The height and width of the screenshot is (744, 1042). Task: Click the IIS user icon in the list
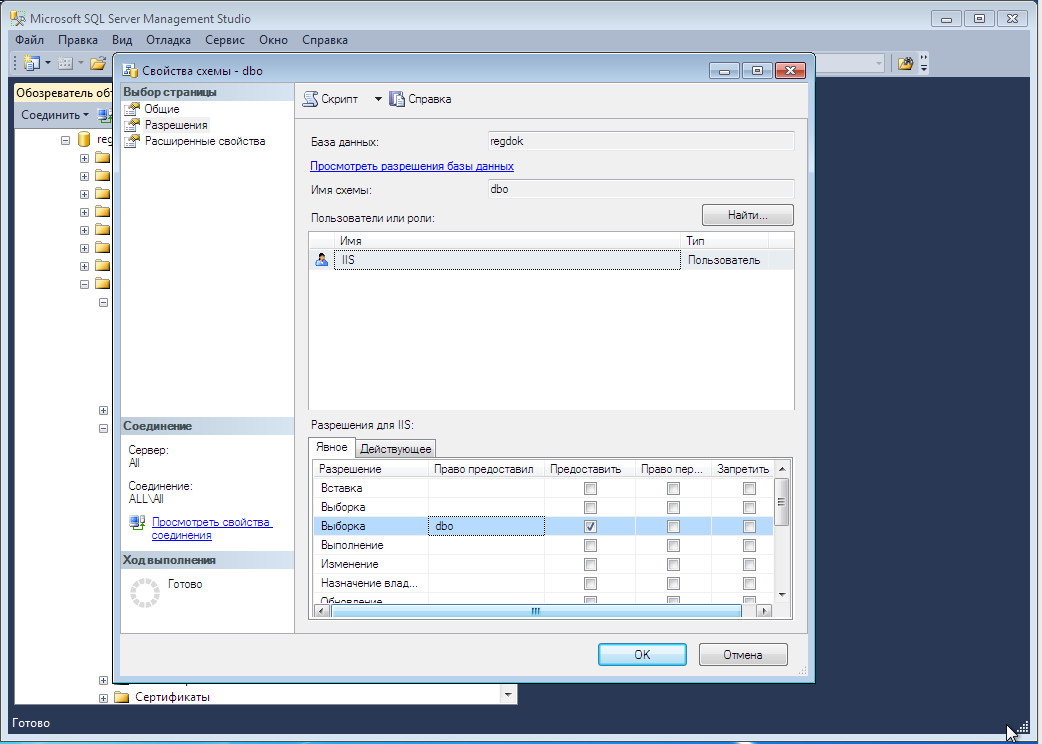322,260
